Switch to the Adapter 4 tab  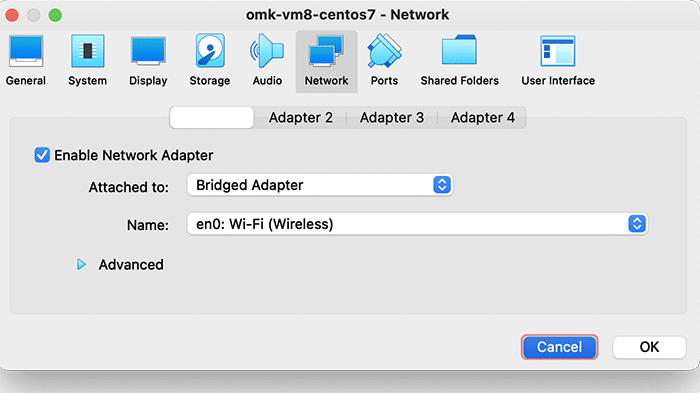[x=483, y=117]
